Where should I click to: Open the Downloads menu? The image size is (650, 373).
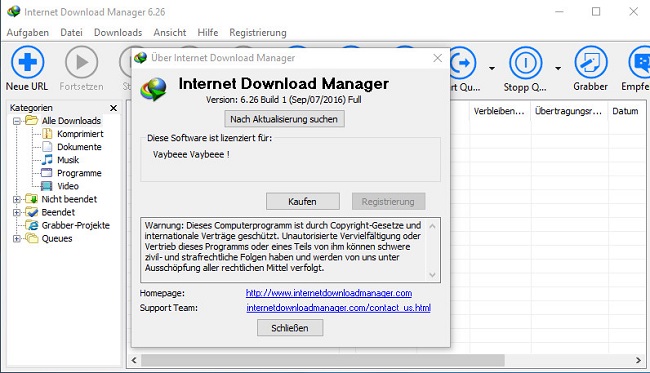[118, 32]
